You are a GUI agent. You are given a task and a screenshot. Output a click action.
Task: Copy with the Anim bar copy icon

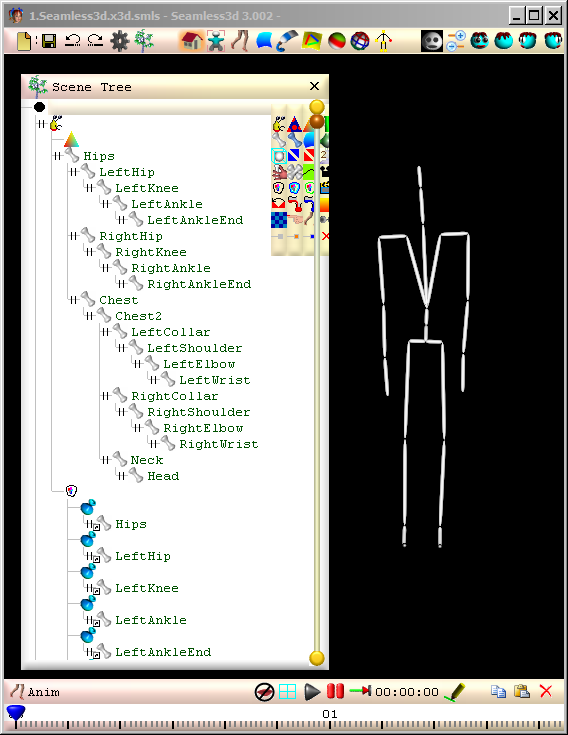(498, 691)
